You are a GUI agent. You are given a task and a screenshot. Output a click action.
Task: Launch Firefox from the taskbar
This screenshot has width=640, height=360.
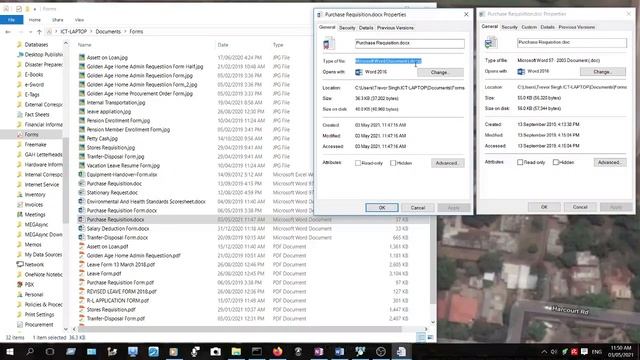pos(278,351)
